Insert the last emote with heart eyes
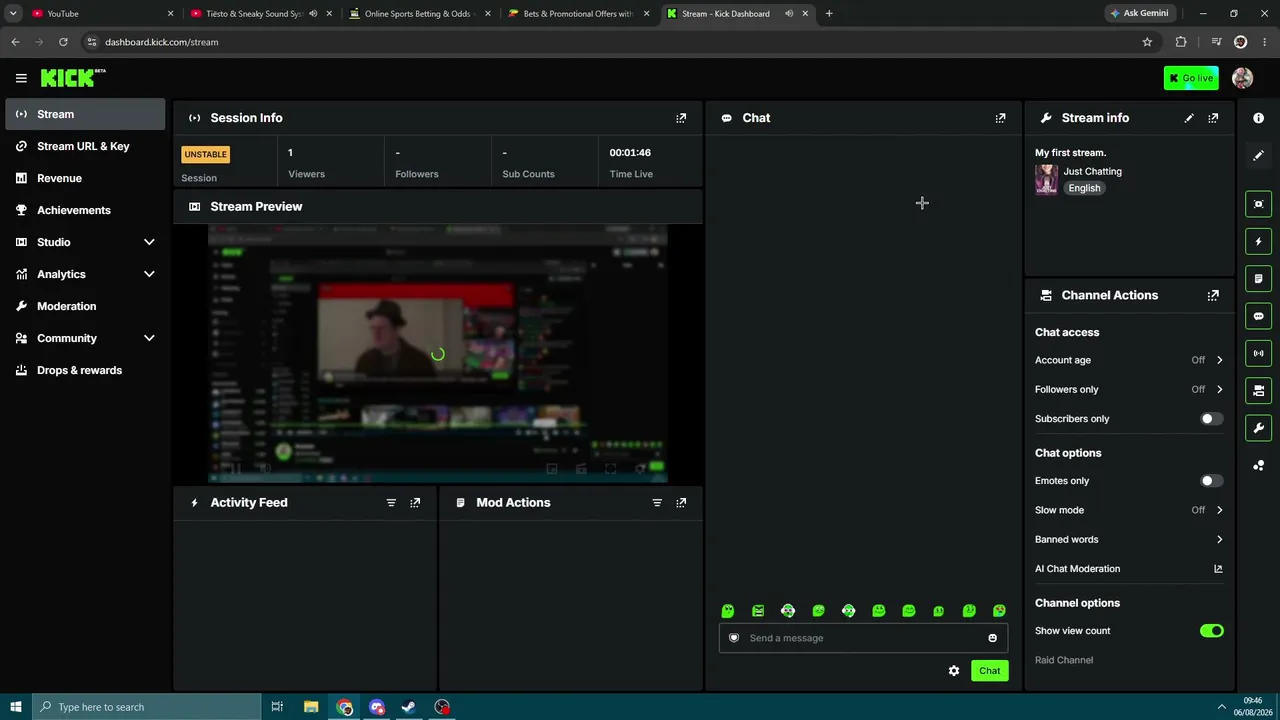The width and height of the screenshot is (1280, 720). click(x=999, y=611)
